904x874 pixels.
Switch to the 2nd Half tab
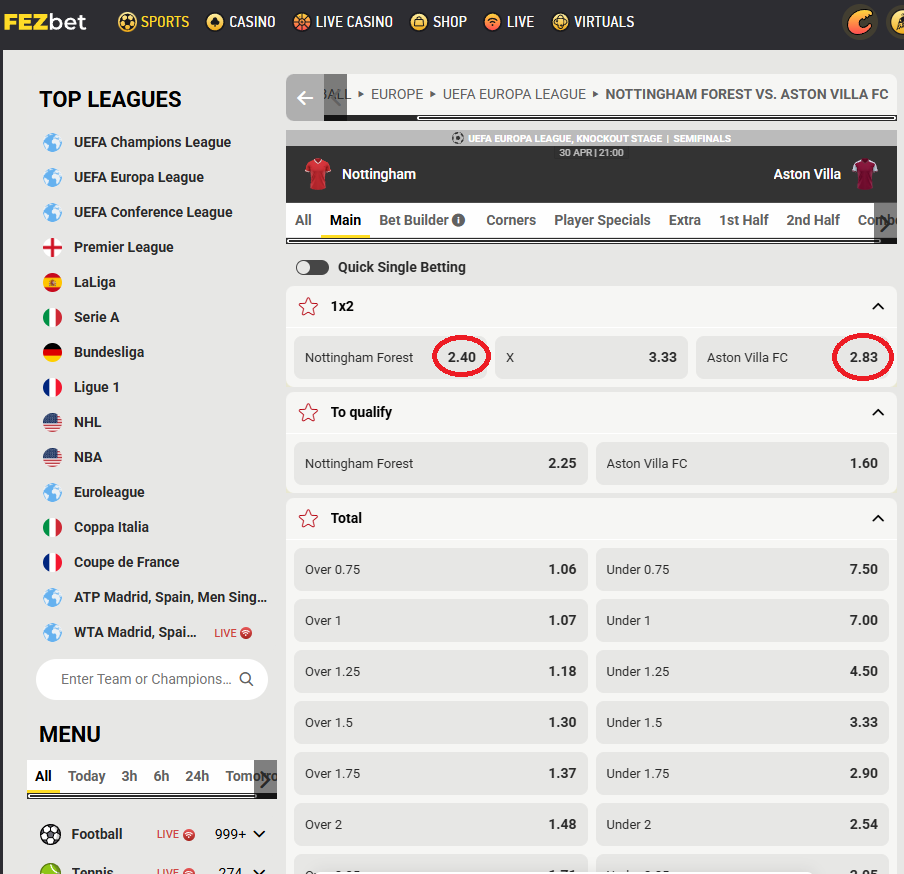pyautogui.click(x=813, y=220)
